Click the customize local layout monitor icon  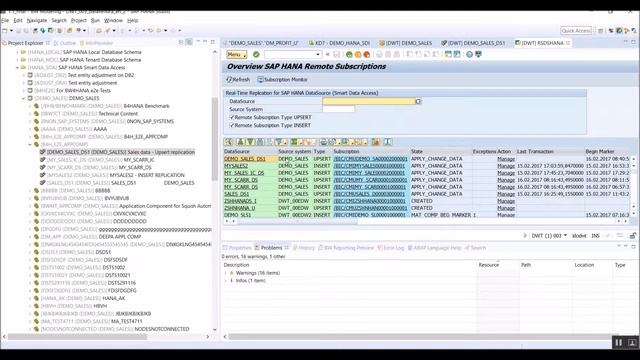478,54
